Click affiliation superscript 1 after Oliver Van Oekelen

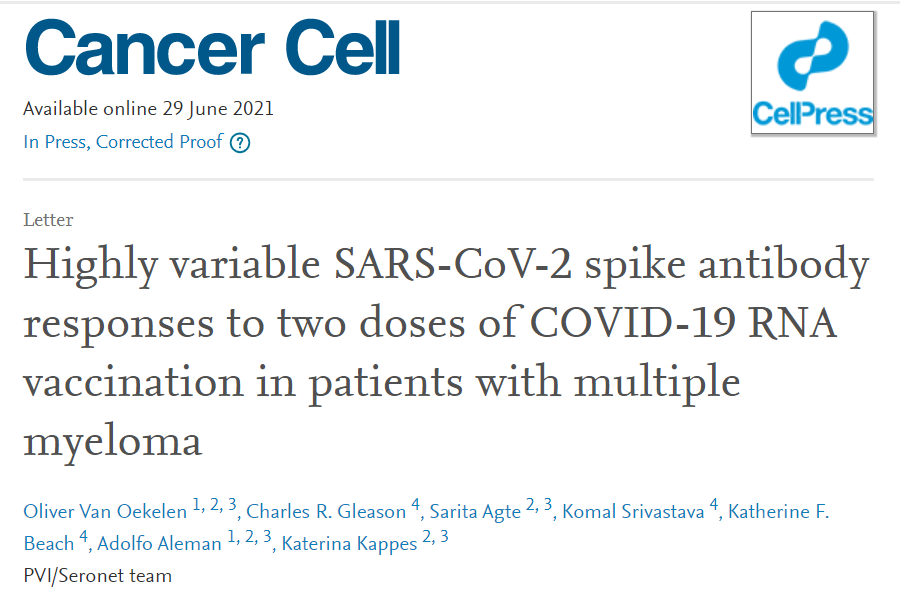(x=197, y=506)
